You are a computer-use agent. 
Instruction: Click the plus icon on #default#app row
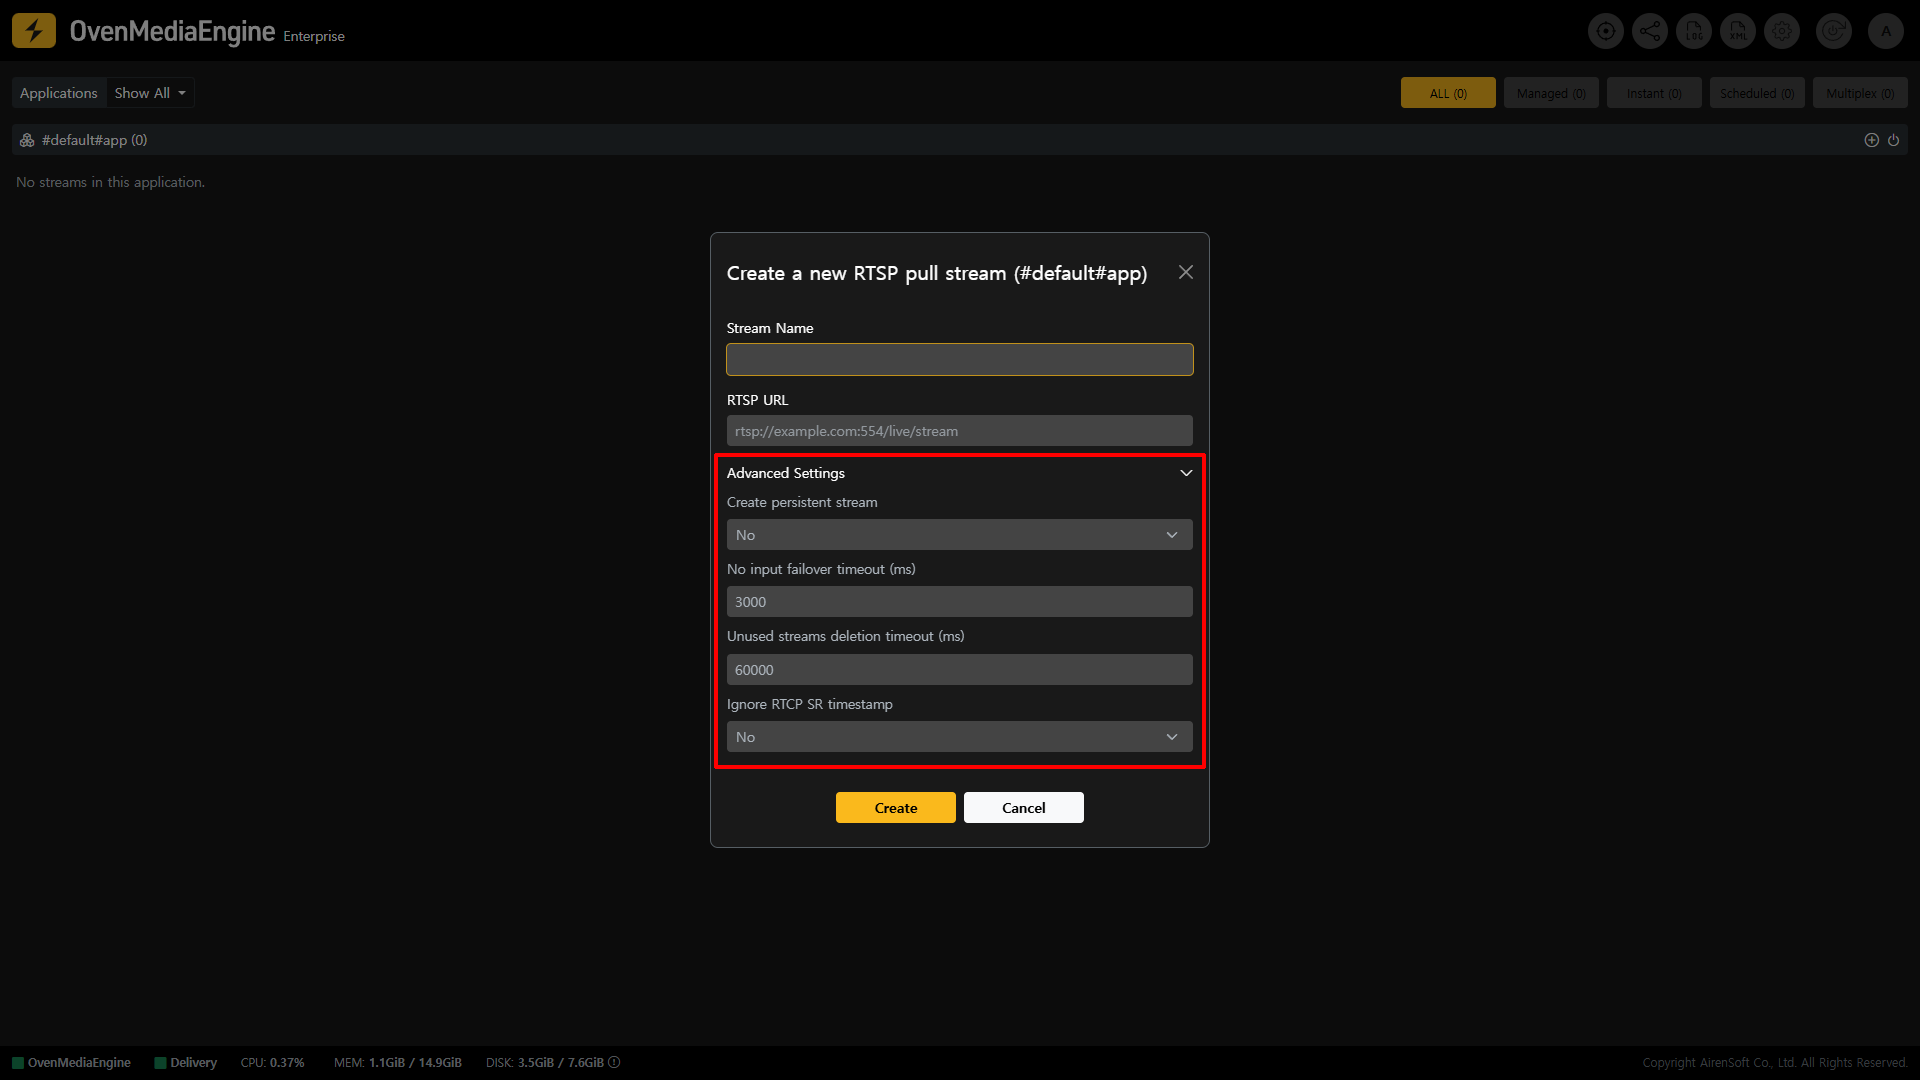coord(1872,140)
